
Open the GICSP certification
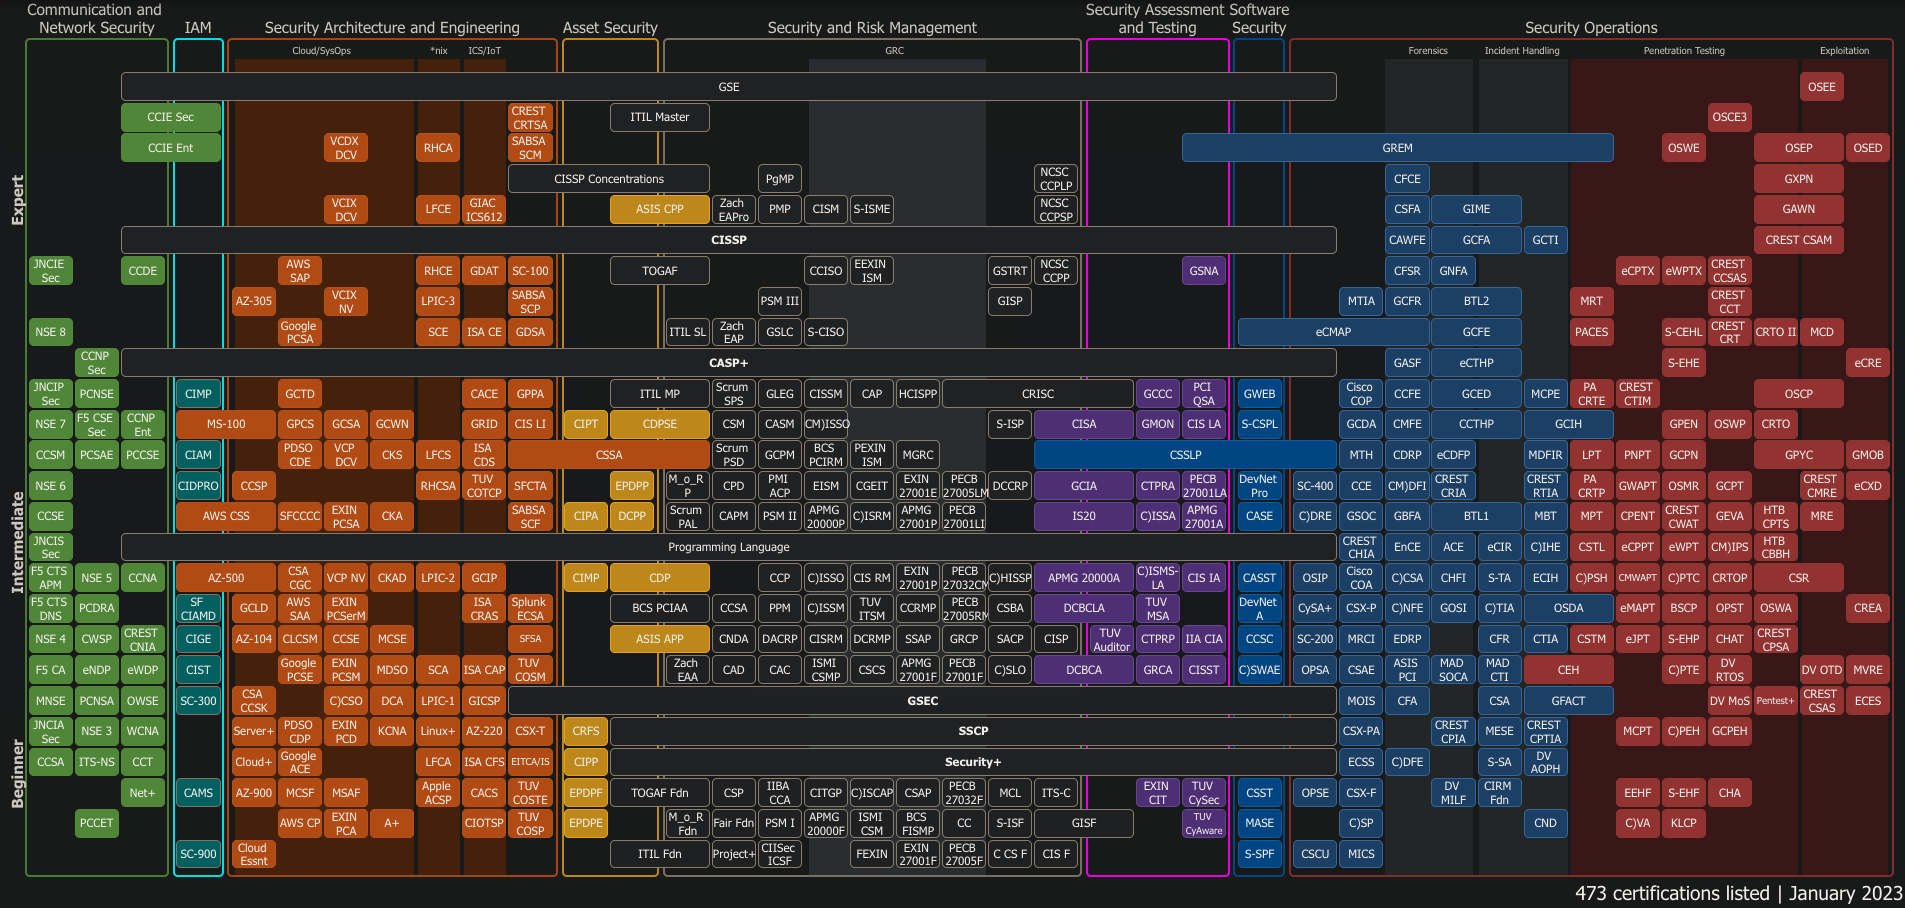tap(484, 701)
